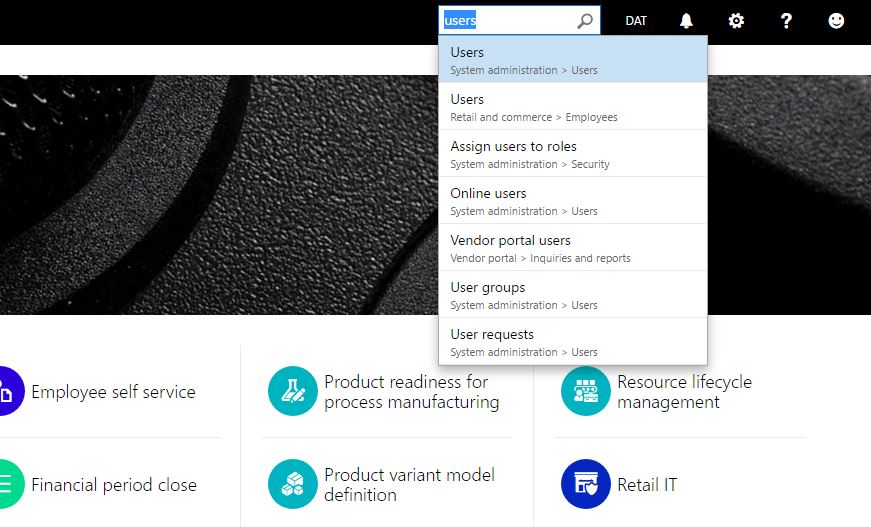
Task: Open the notifications bell
Action: point(686,21)
